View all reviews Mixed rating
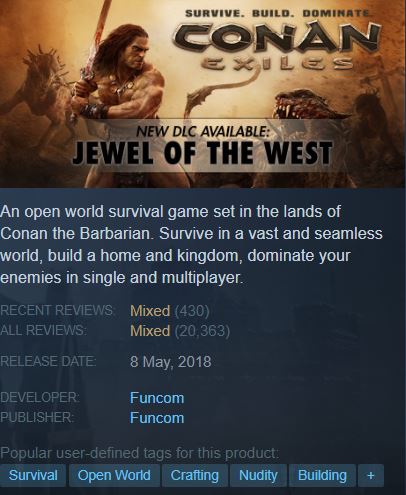The width and height of the screenshot is (406, 495). click(x=150, y=331)
